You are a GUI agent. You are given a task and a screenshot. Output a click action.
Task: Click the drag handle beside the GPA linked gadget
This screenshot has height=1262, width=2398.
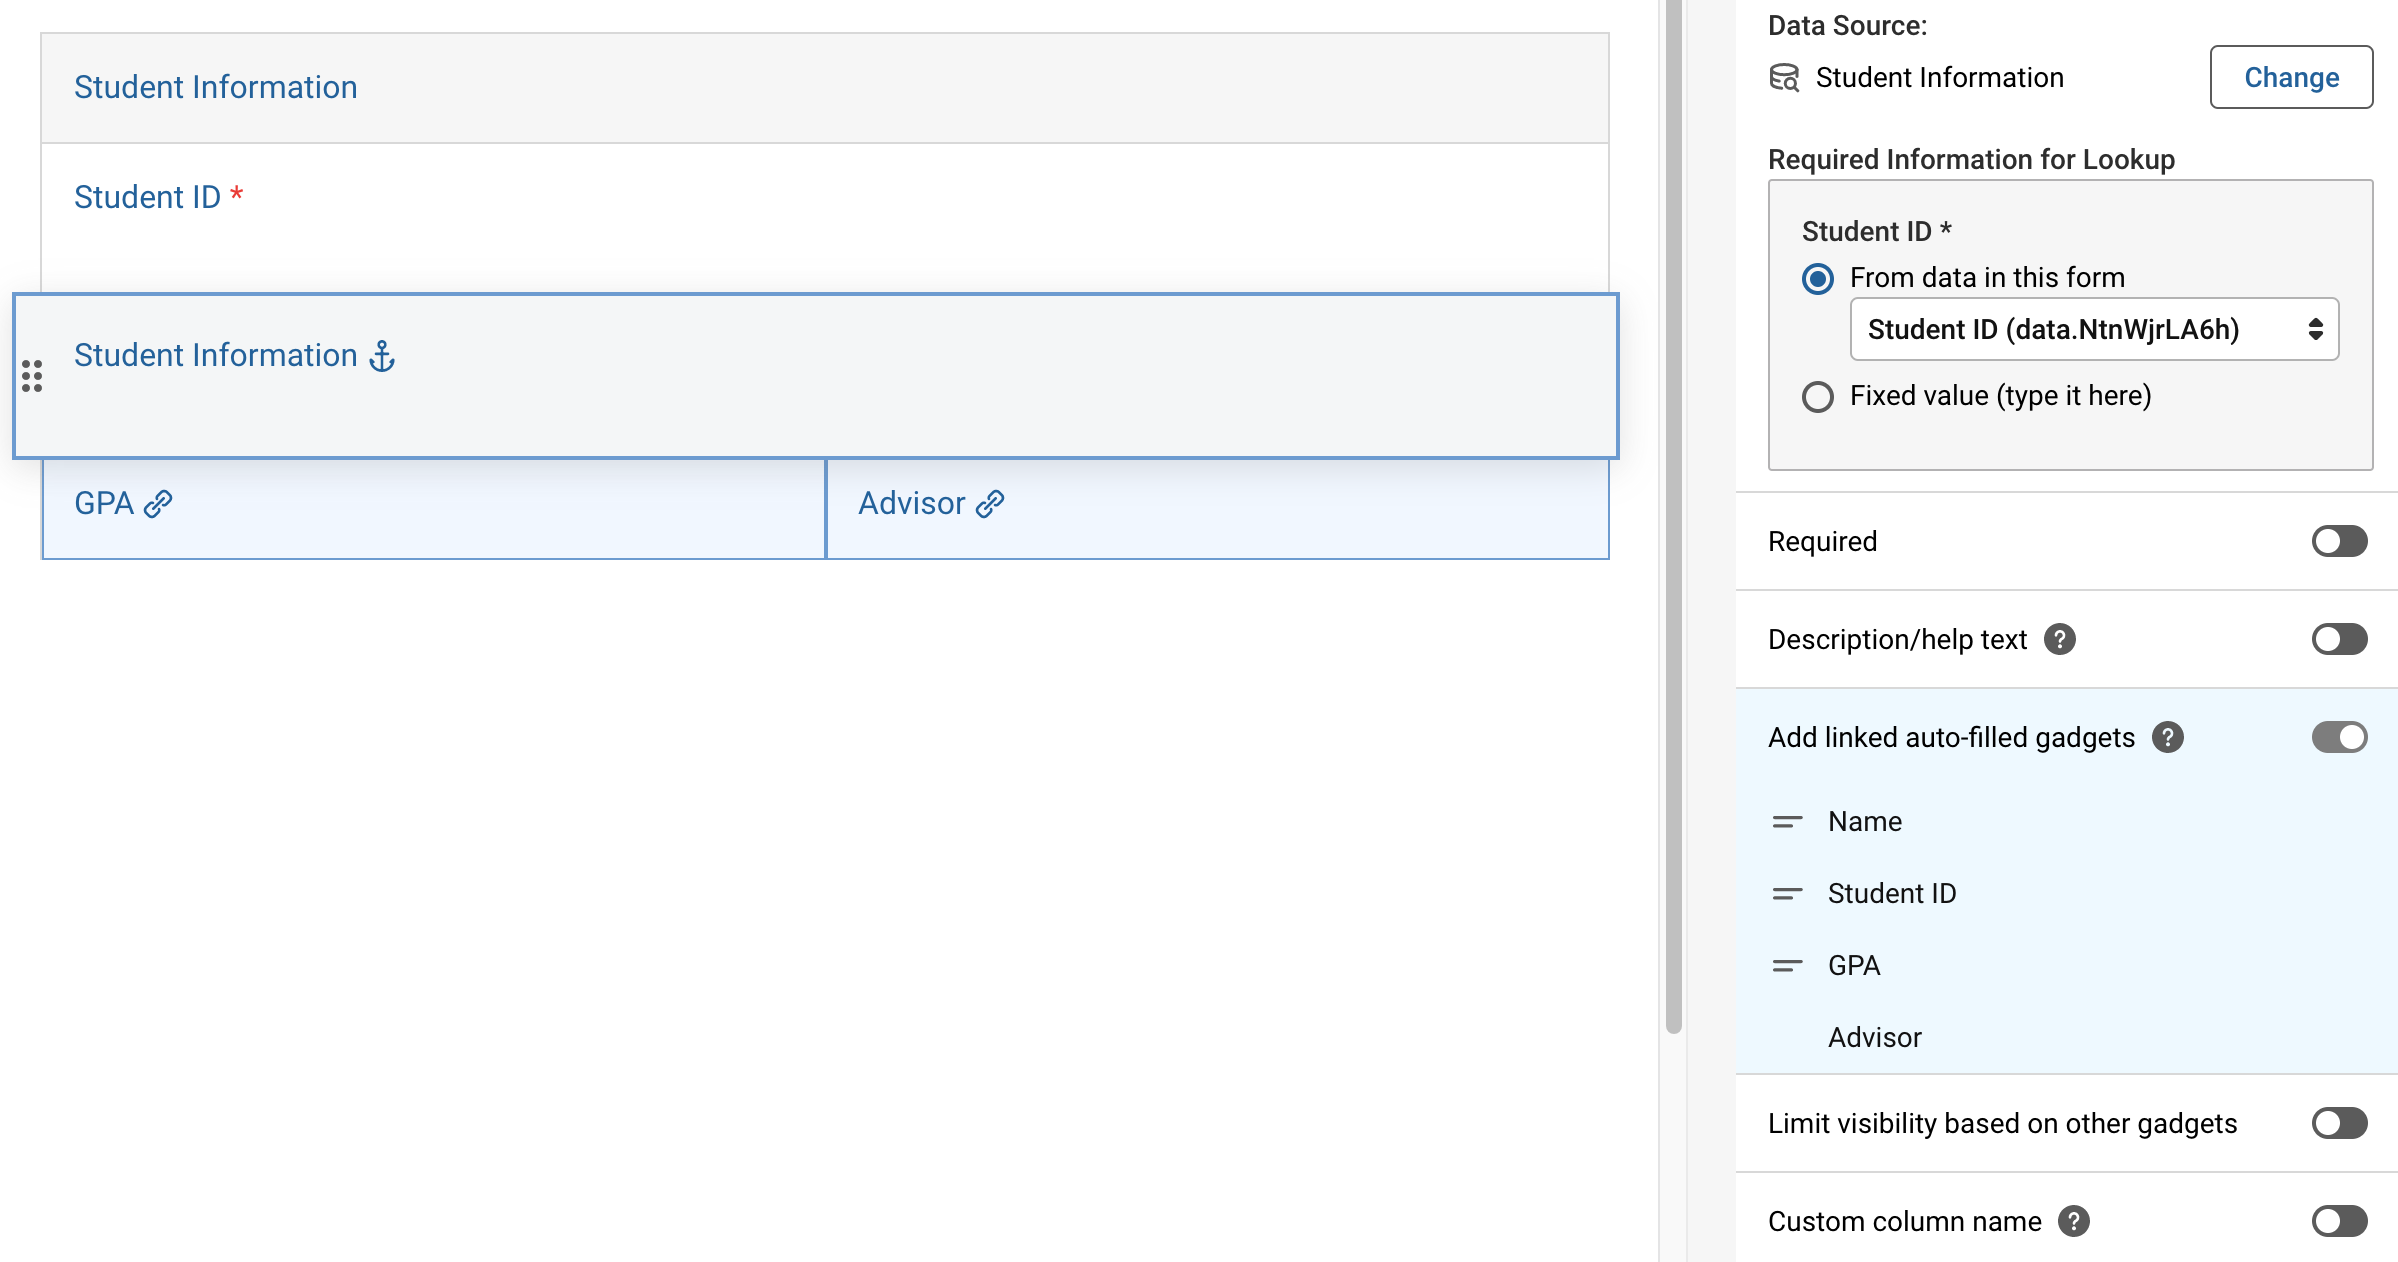[x=1787, y=965]
